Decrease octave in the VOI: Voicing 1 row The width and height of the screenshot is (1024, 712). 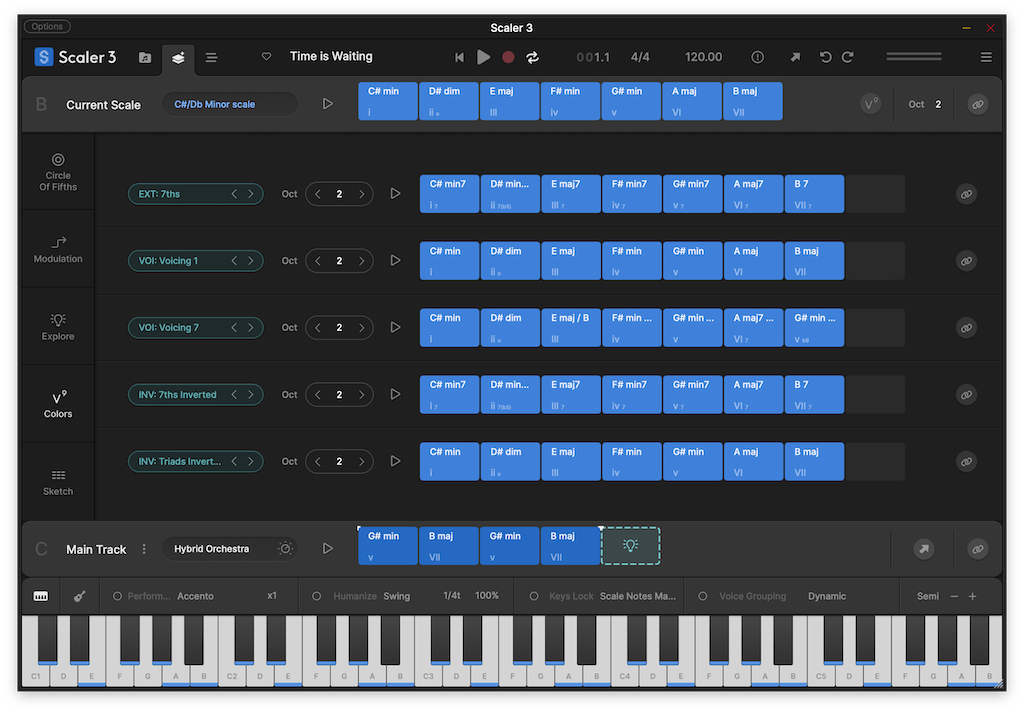[318, 261]
